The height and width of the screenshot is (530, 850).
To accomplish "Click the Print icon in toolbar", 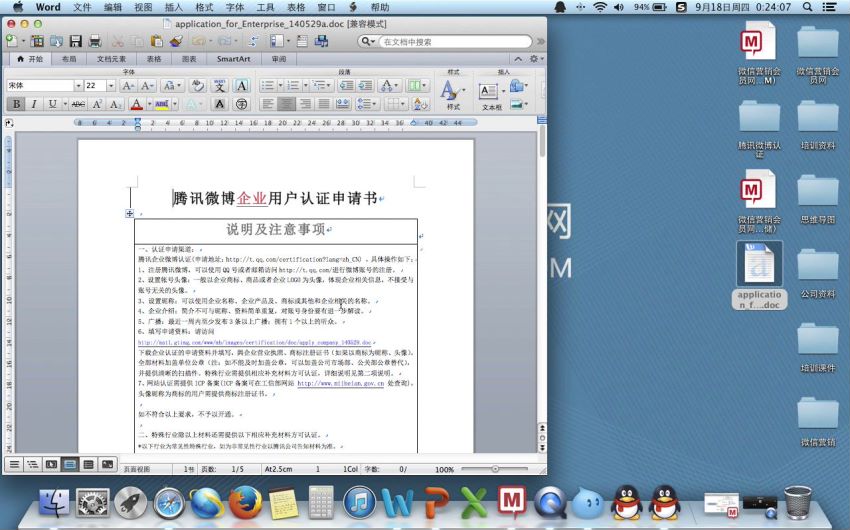I will point(95,41).
